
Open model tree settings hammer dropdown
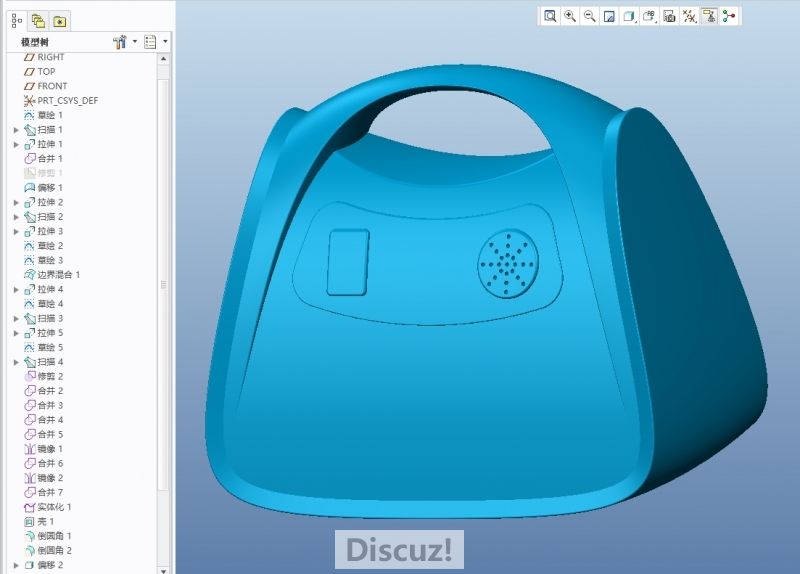122,42
